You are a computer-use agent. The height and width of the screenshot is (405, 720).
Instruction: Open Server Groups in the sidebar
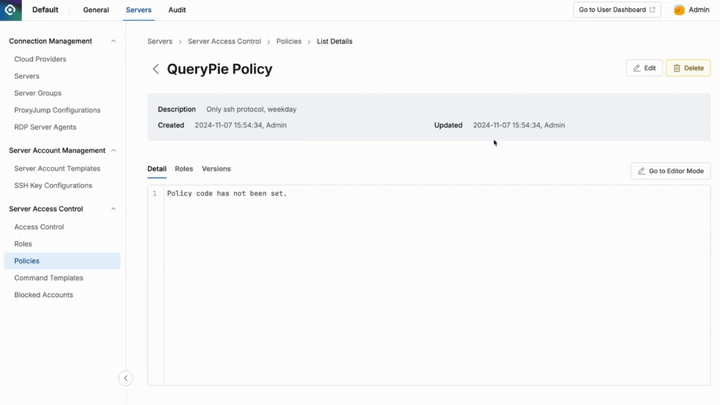point(38,93)
